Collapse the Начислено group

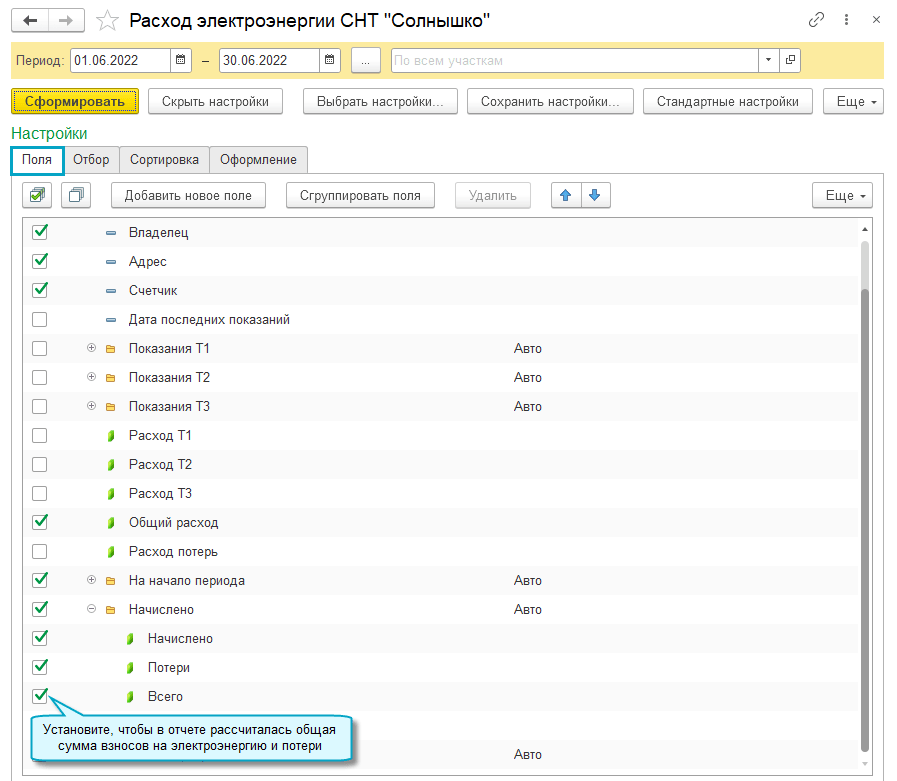(91, 609)
